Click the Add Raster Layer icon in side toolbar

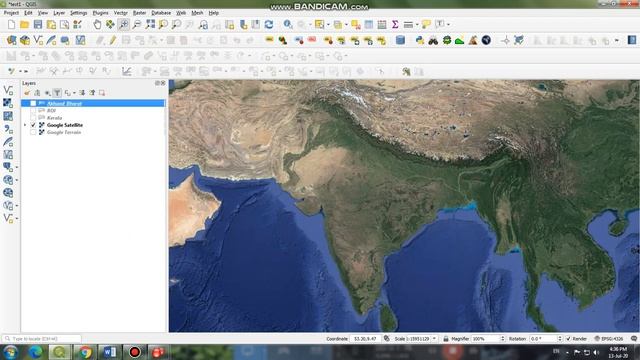pyautogui.click(x=8, y=103)
